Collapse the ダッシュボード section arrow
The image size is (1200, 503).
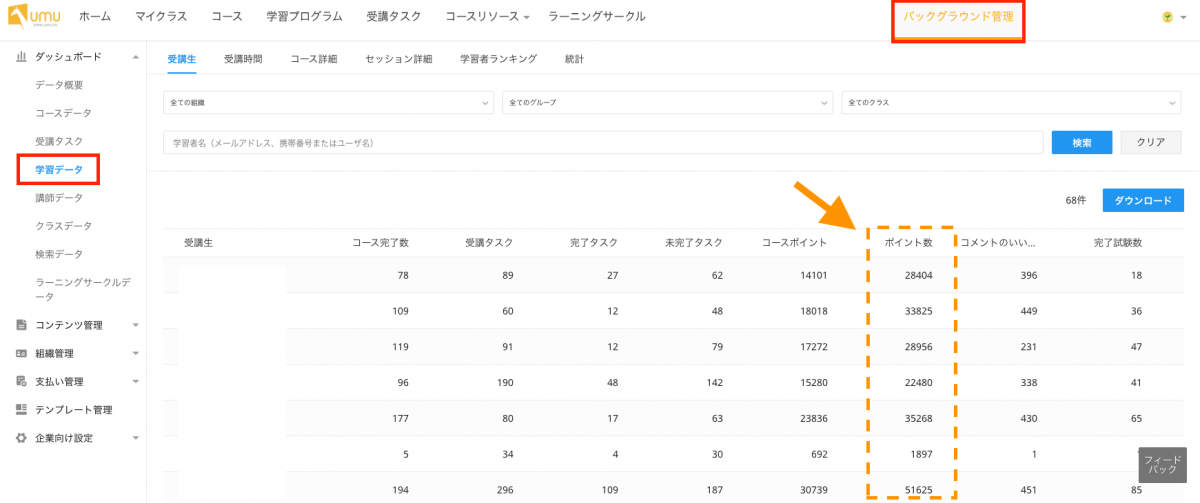pos(135,57)
